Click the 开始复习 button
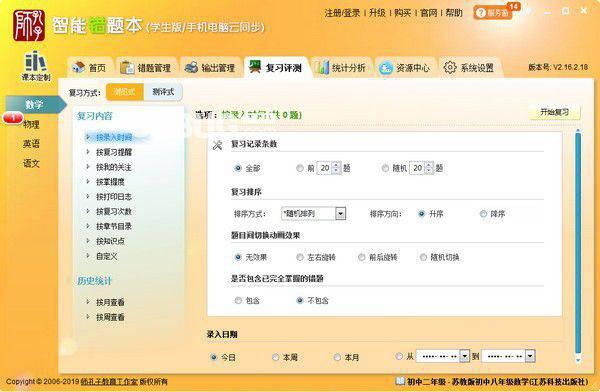600x392 pixels. click(x=554, y=112)
